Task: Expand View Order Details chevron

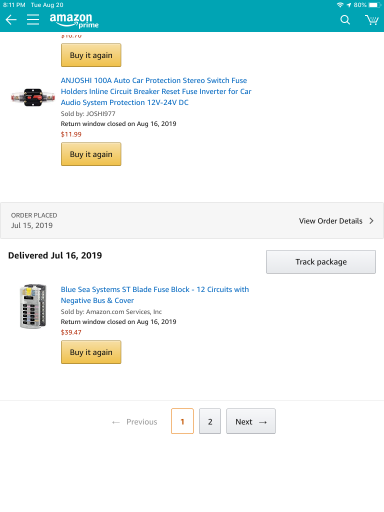Action: pos(371,221)
